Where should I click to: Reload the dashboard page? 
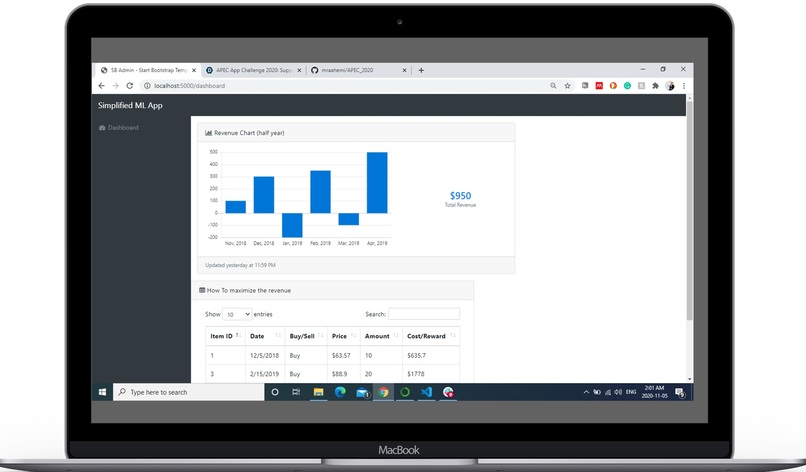130,86
